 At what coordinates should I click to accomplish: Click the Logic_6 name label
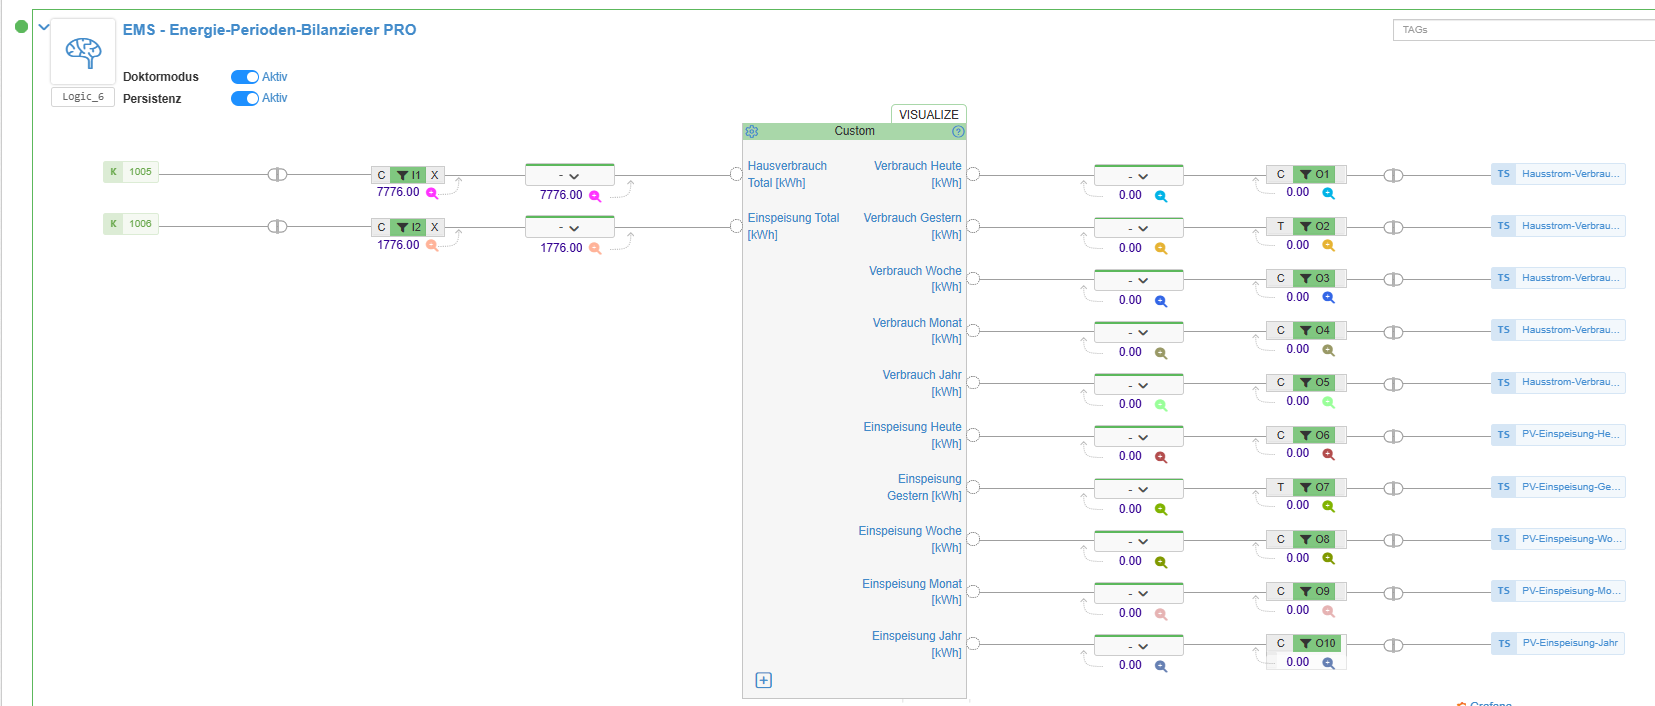[83, 97]
